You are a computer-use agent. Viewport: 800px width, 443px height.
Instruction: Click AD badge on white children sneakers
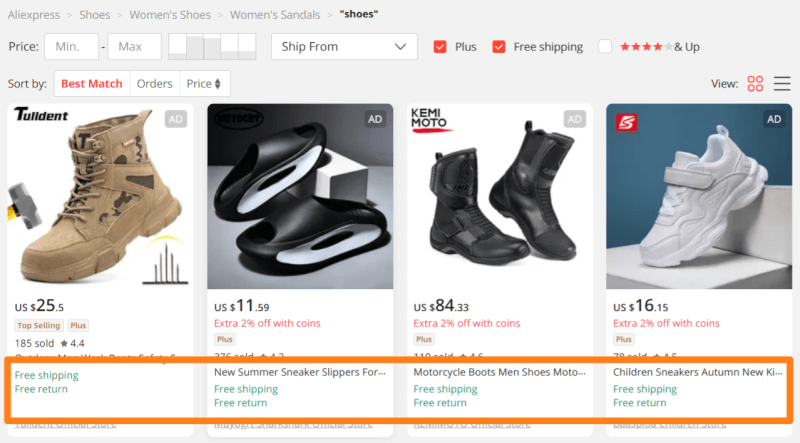[x=774, y=119]
